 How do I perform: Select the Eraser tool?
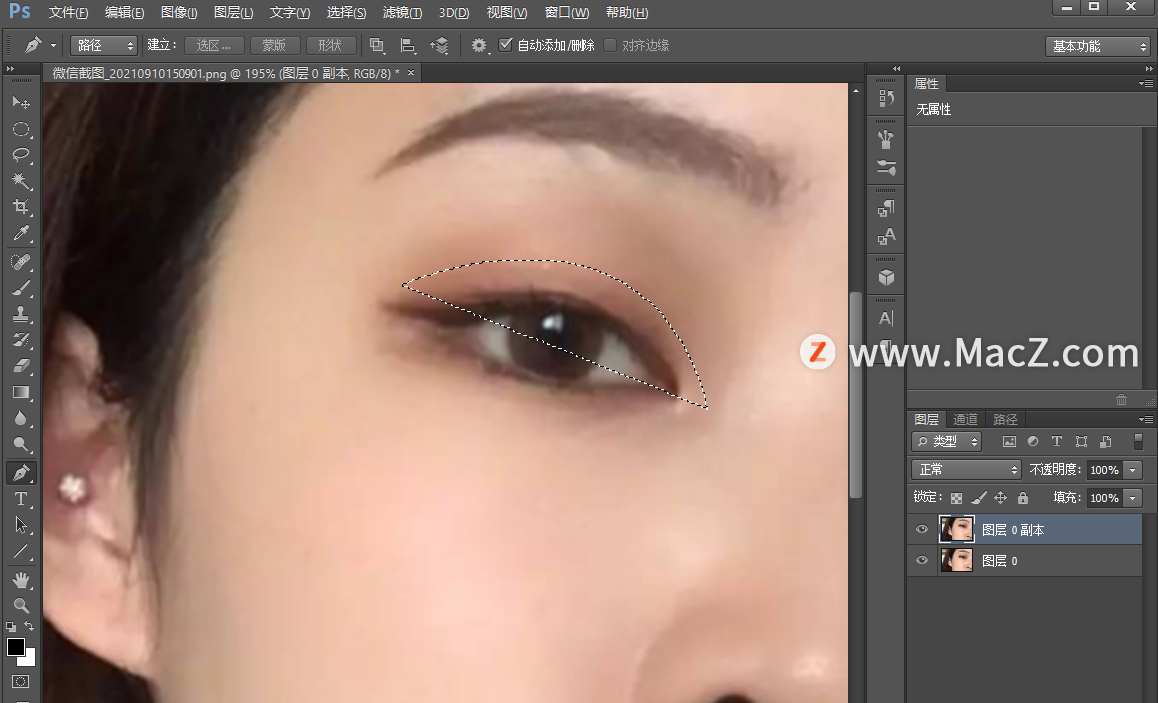tap(21, 366)
